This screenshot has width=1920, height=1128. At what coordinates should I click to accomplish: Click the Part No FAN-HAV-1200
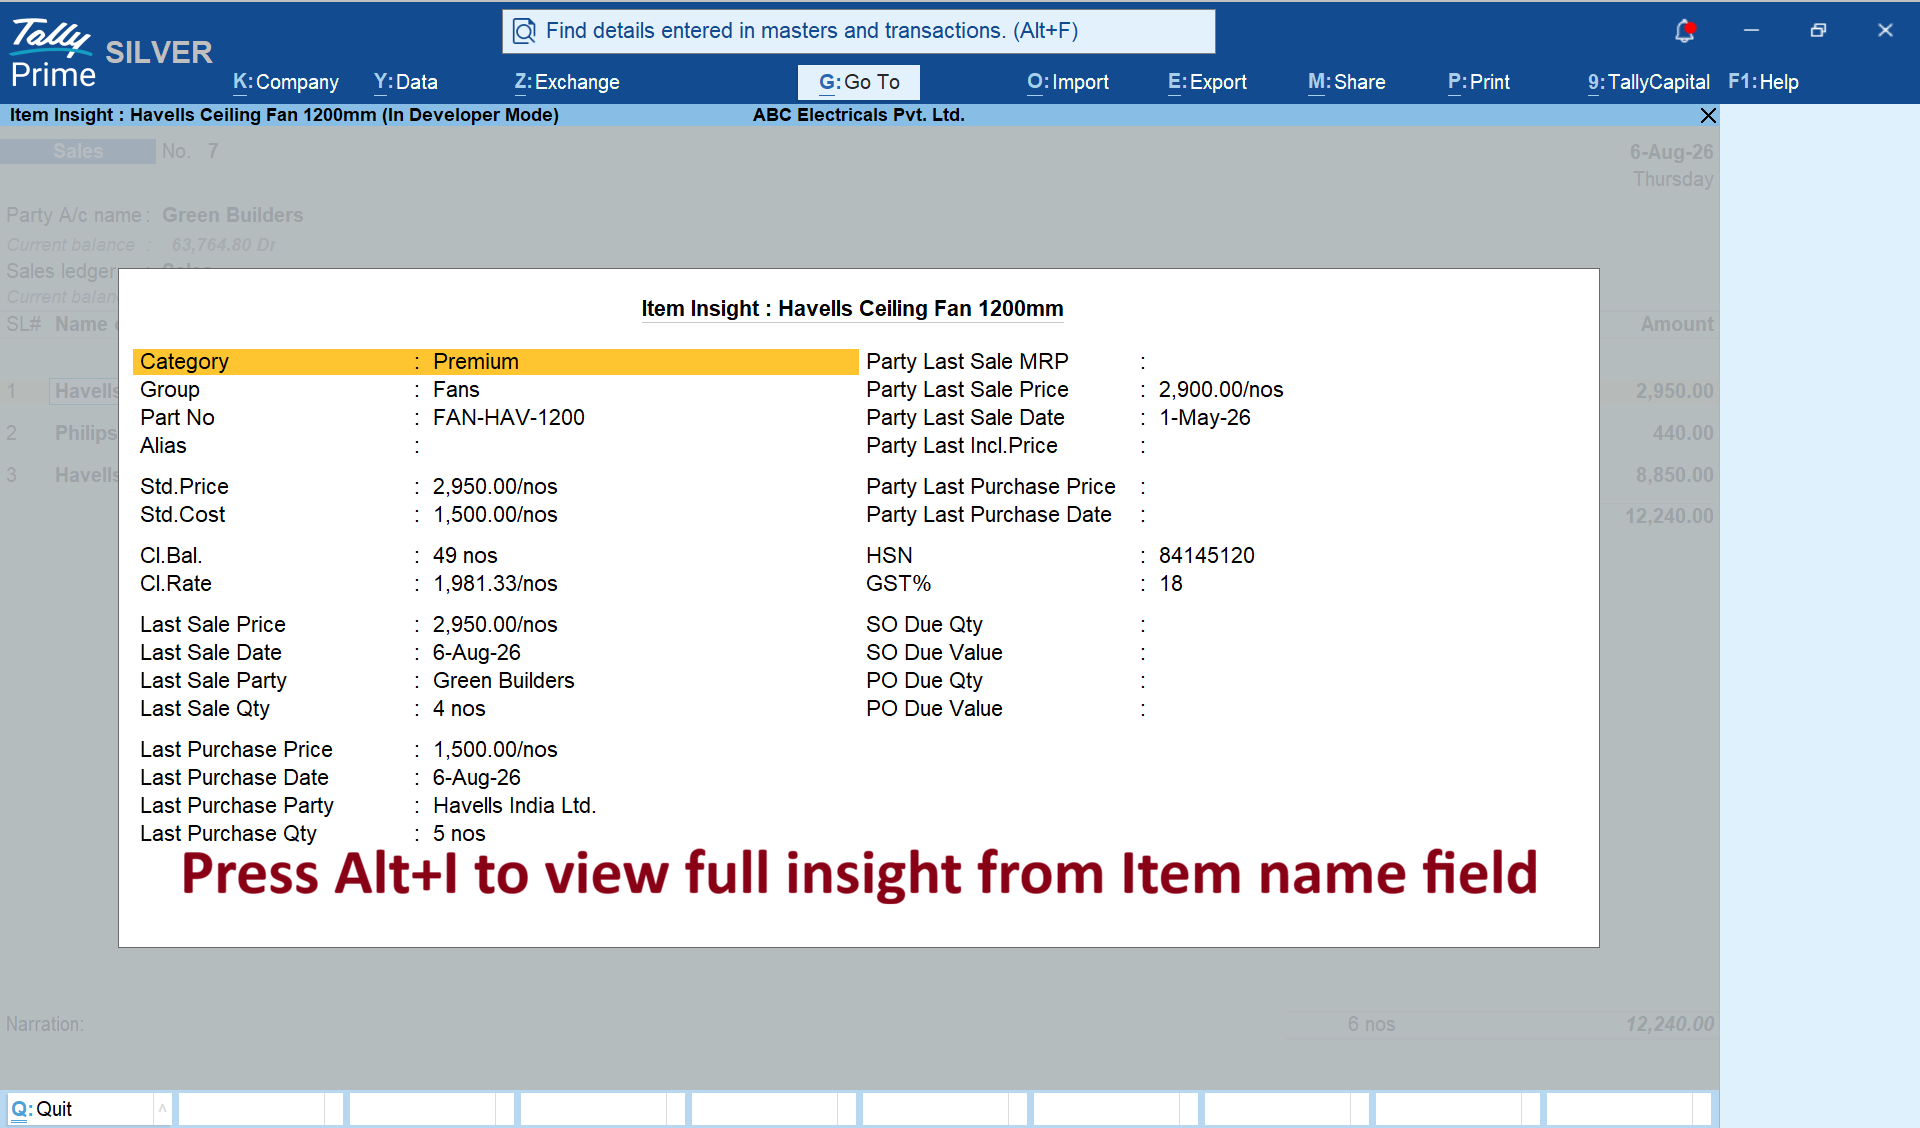click(x=509, y=418)
